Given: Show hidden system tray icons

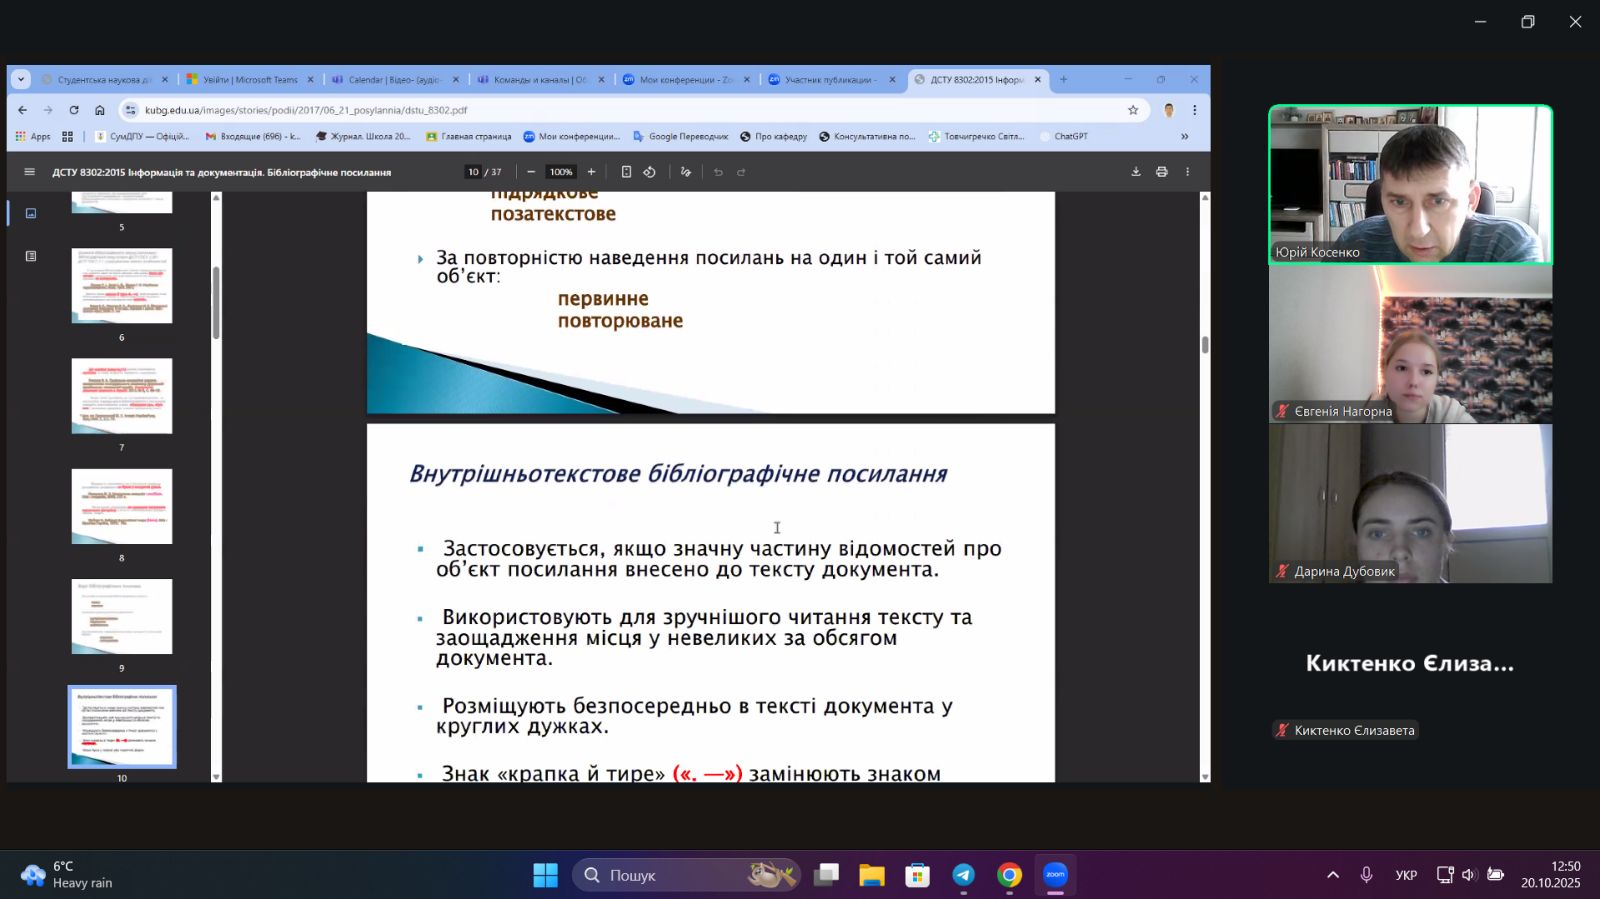Looking at the screenshot, I should (x=1333, y=875).
